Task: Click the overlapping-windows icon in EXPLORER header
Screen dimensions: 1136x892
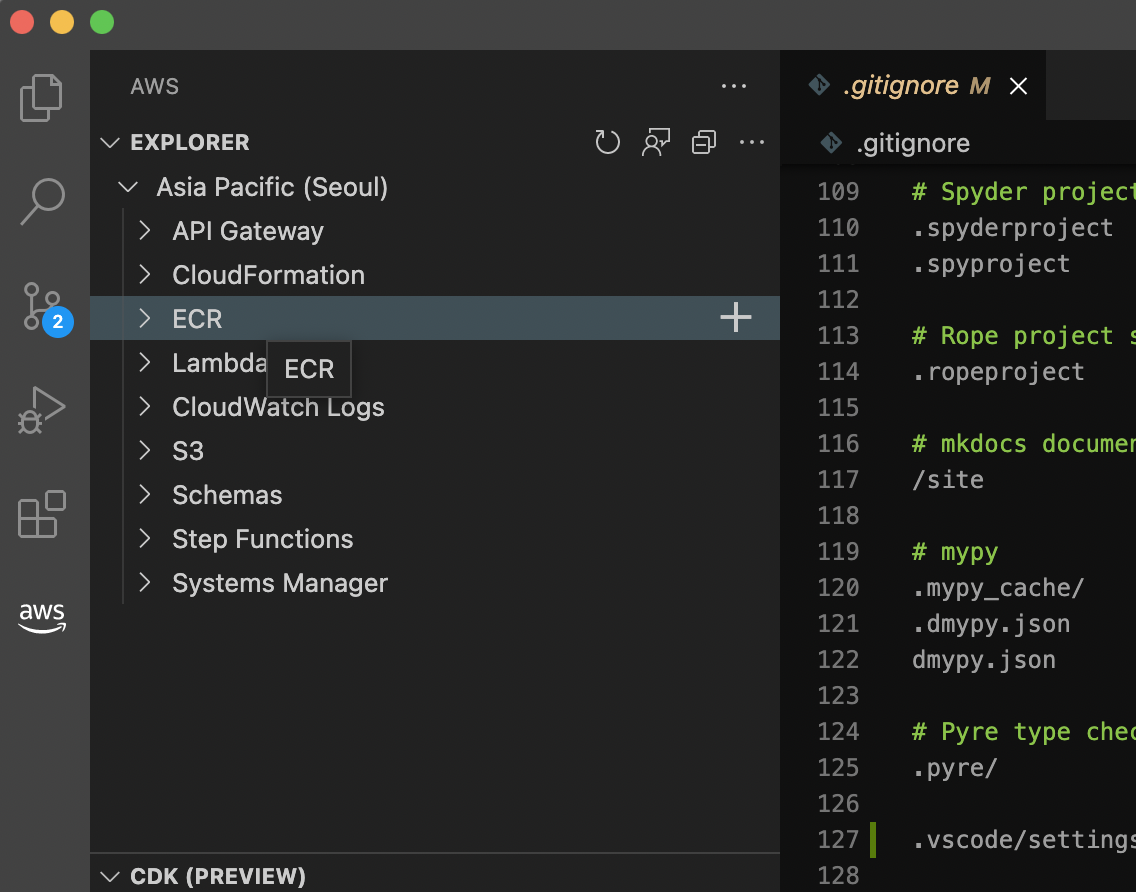Action: (x=703, y=142)
